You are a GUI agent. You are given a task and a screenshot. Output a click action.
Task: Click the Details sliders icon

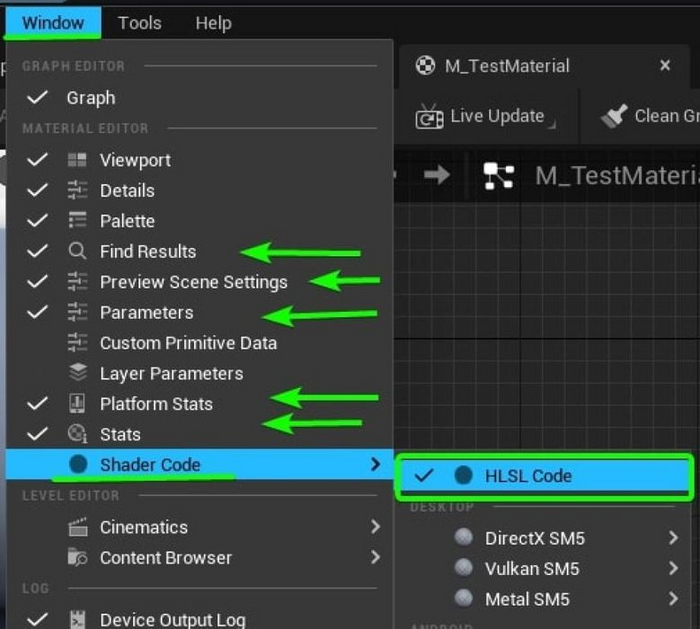pyautogui.click(x=77, y=190)
